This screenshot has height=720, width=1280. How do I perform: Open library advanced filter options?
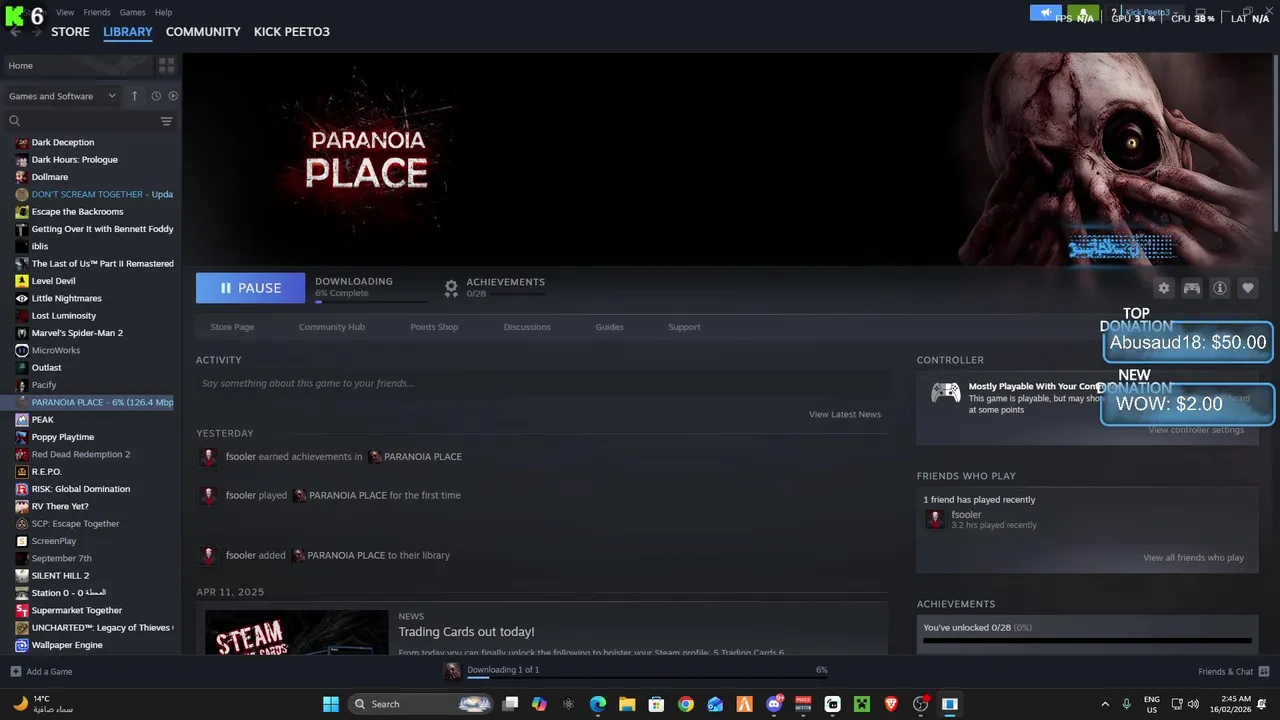click(166, 121)
